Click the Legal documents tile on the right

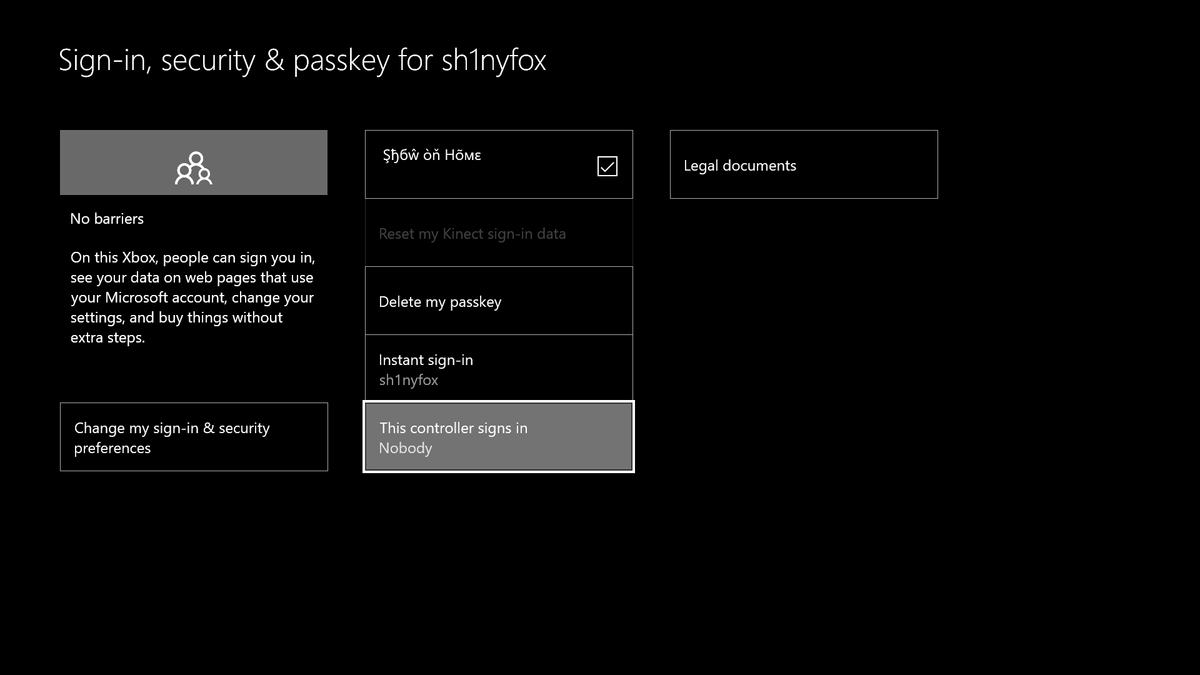pyautogui.click(x=803, y=164)
